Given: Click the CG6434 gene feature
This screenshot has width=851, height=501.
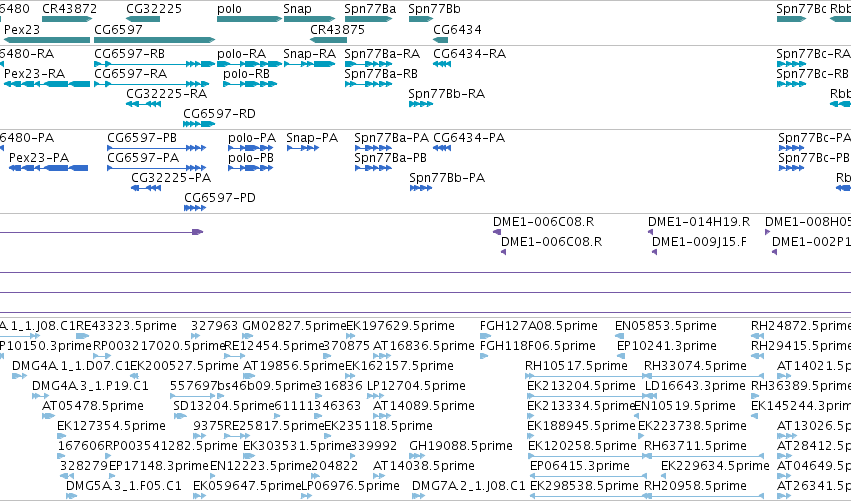Looking at the screenshot, I should tap(441, 40).
